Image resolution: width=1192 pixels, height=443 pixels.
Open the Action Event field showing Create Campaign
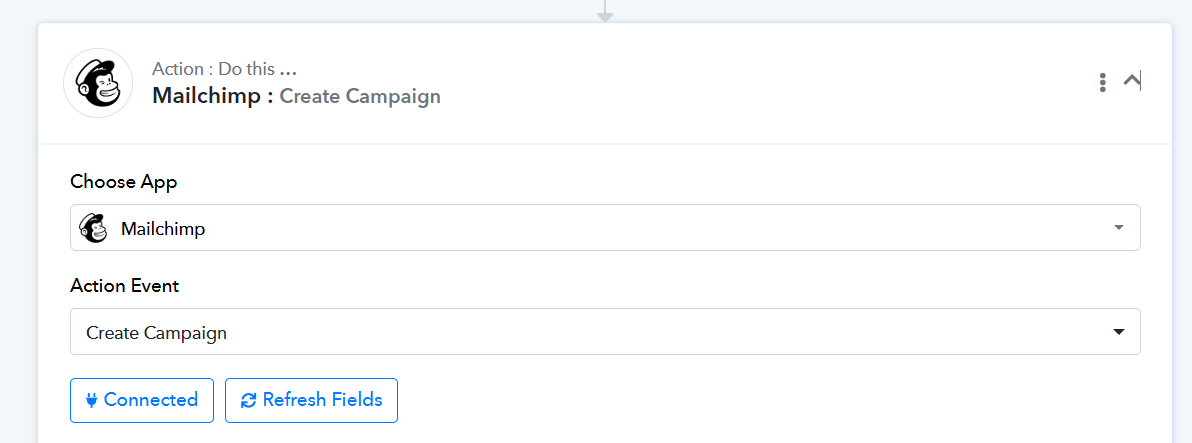605,331
